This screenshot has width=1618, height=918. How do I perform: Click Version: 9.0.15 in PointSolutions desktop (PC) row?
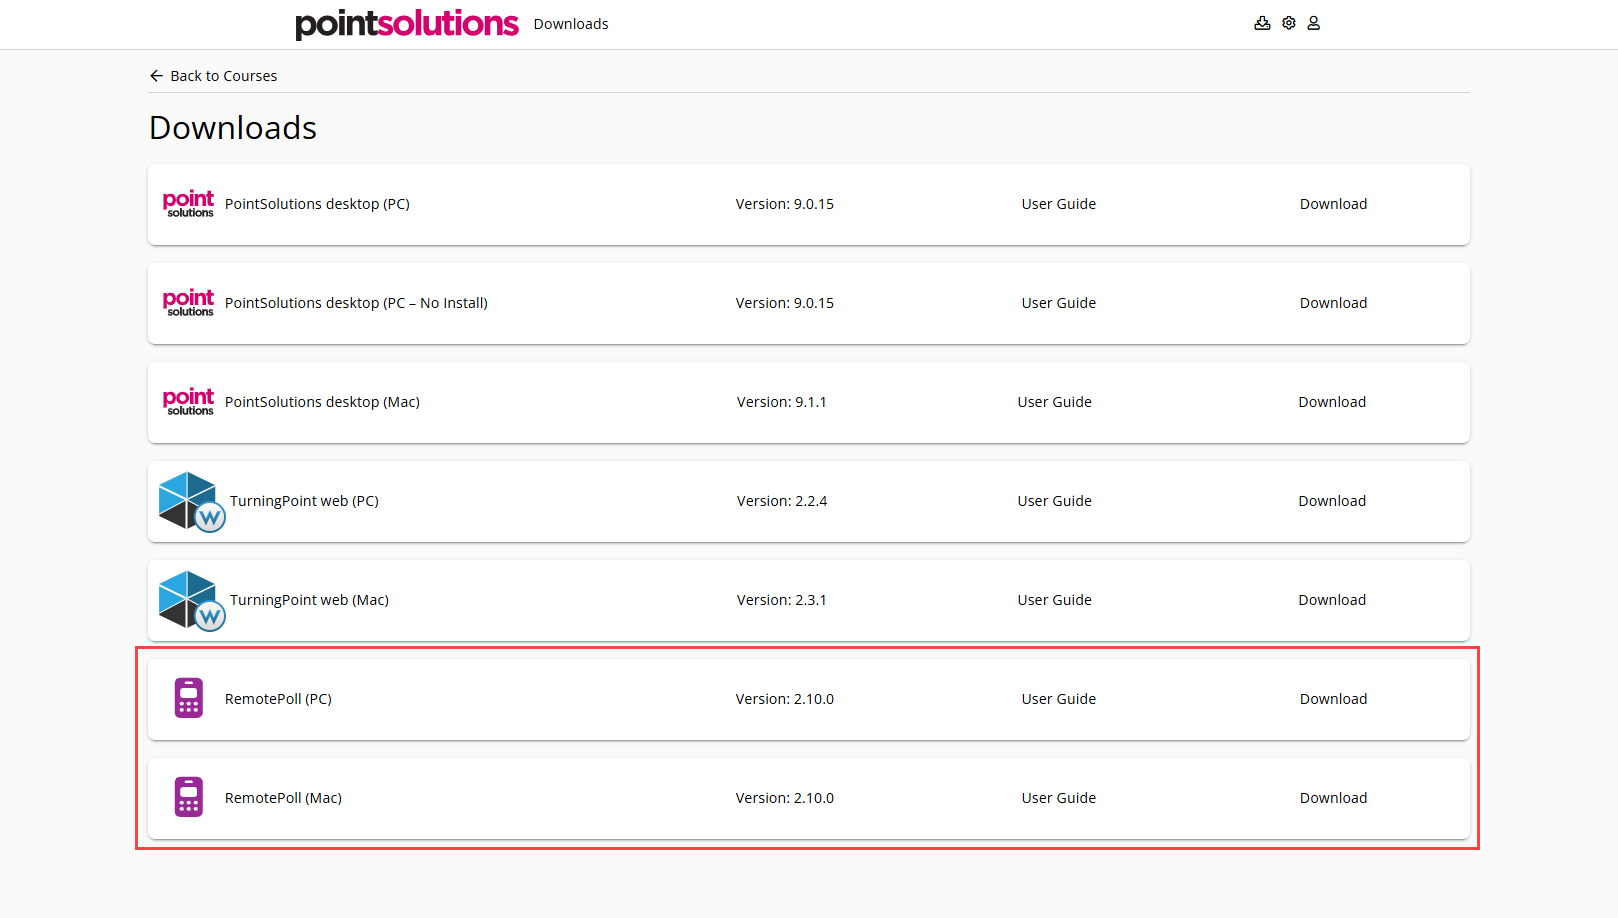click(785, 204)
